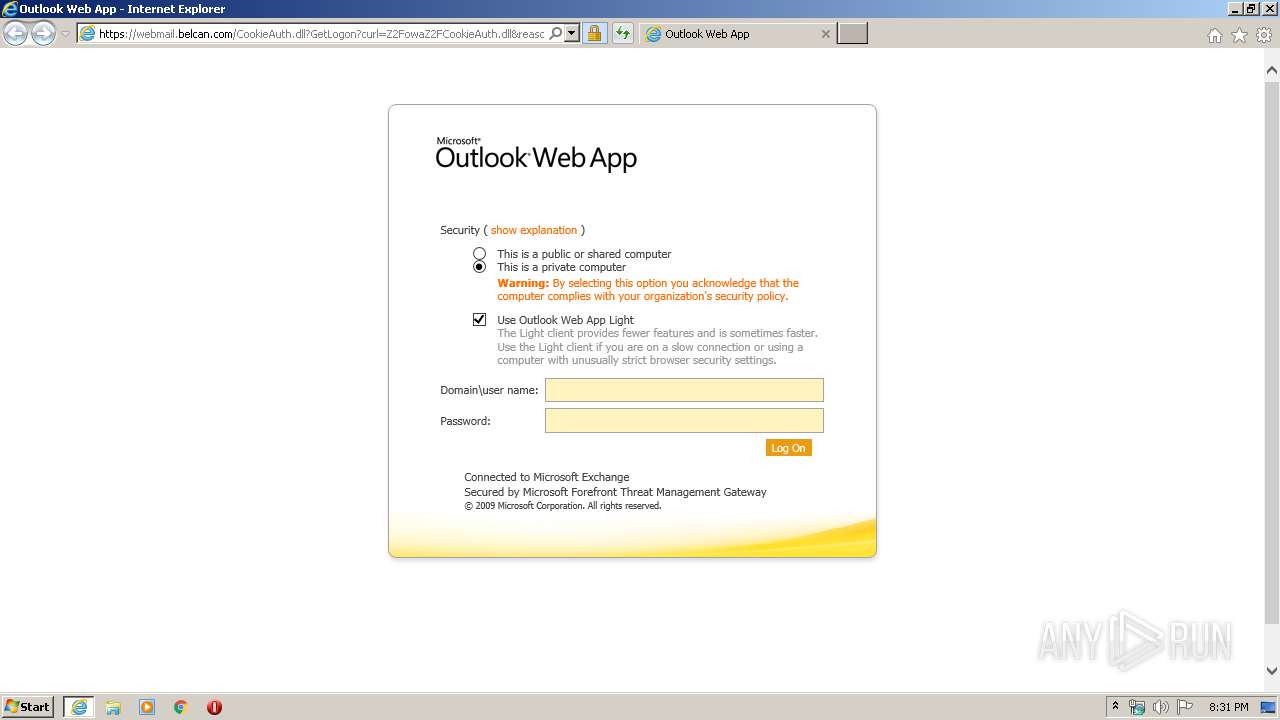
Task: Click the network tray icon
Action: 1137,707
